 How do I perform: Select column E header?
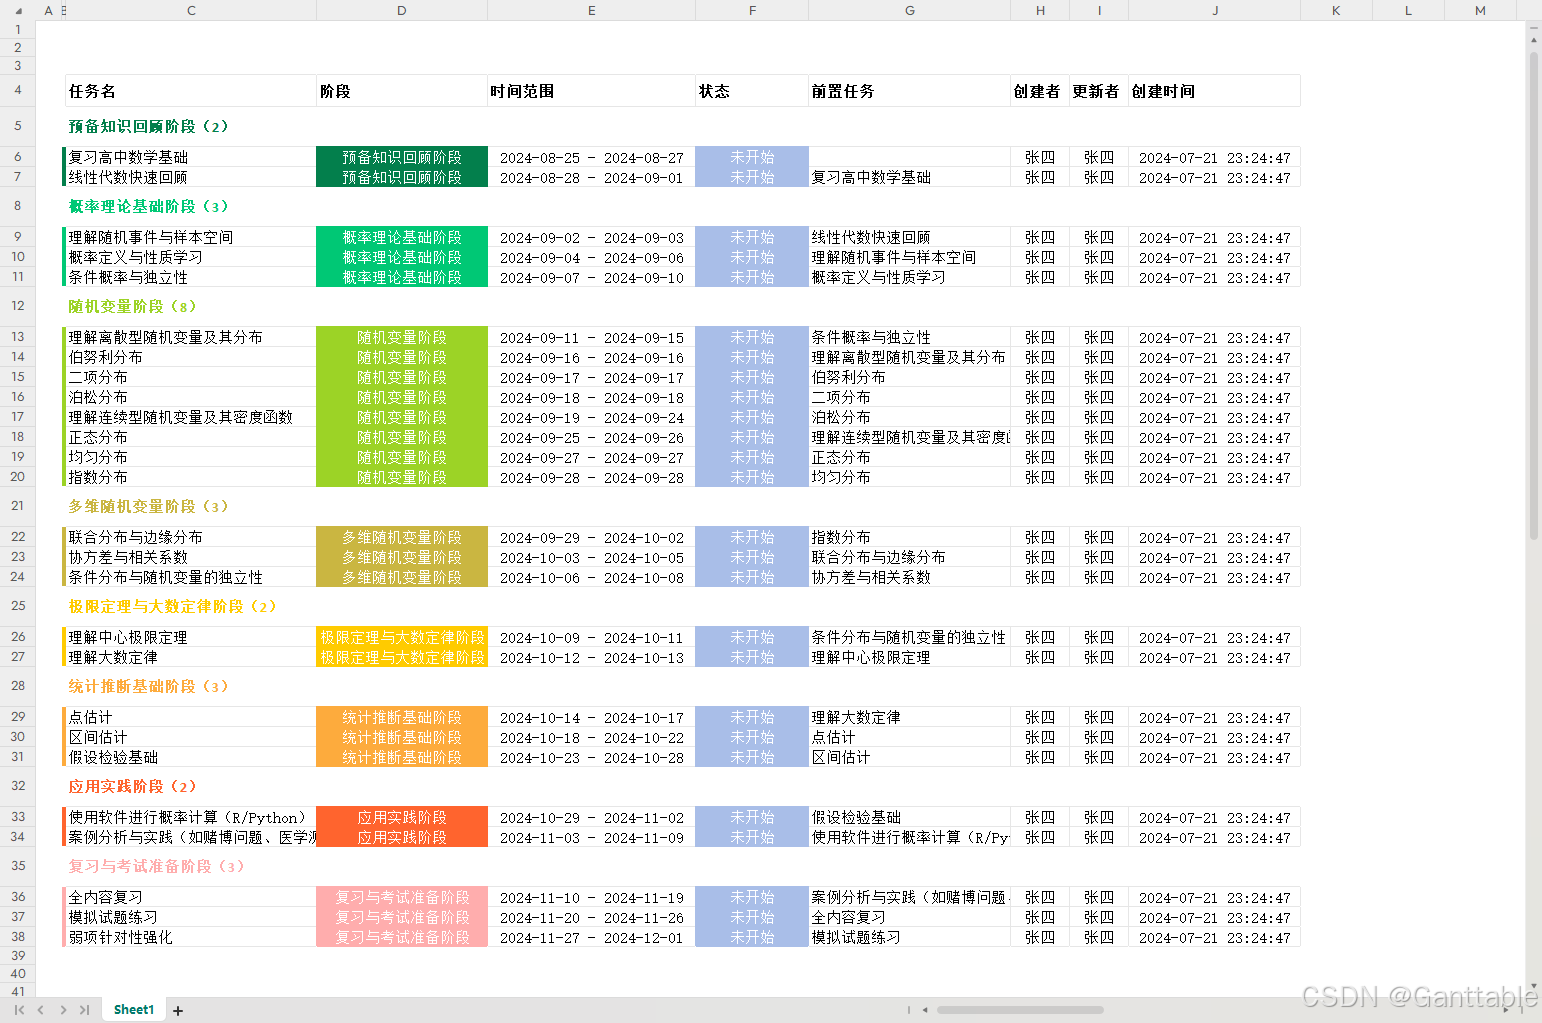[x=591, y=10]
